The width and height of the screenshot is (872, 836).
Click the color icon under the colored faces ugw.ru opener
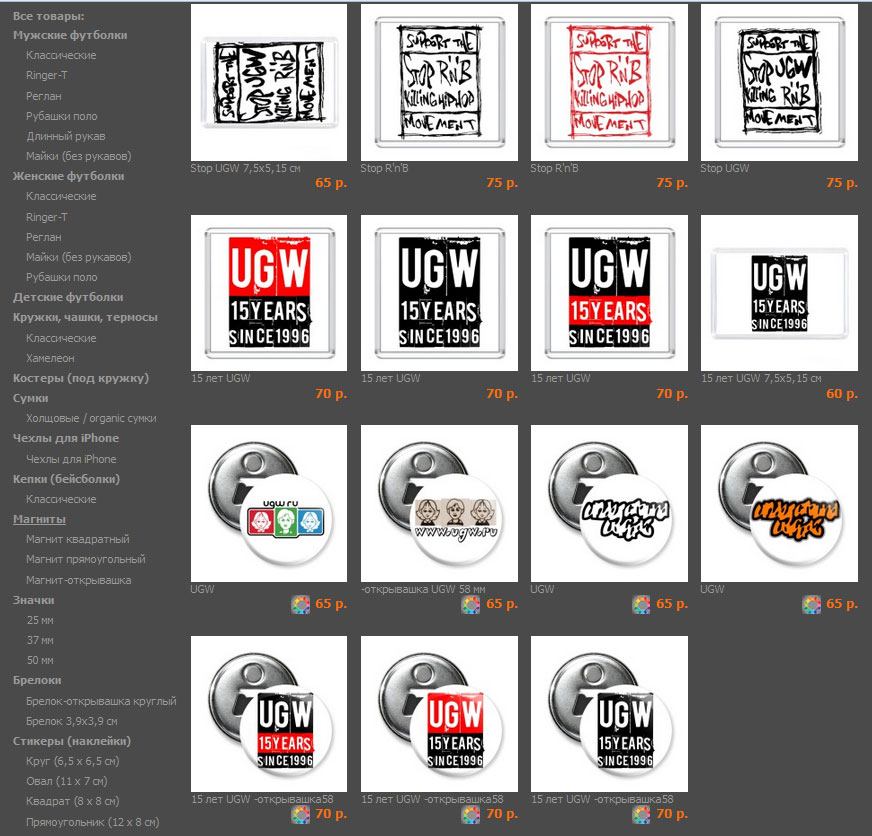301,605
